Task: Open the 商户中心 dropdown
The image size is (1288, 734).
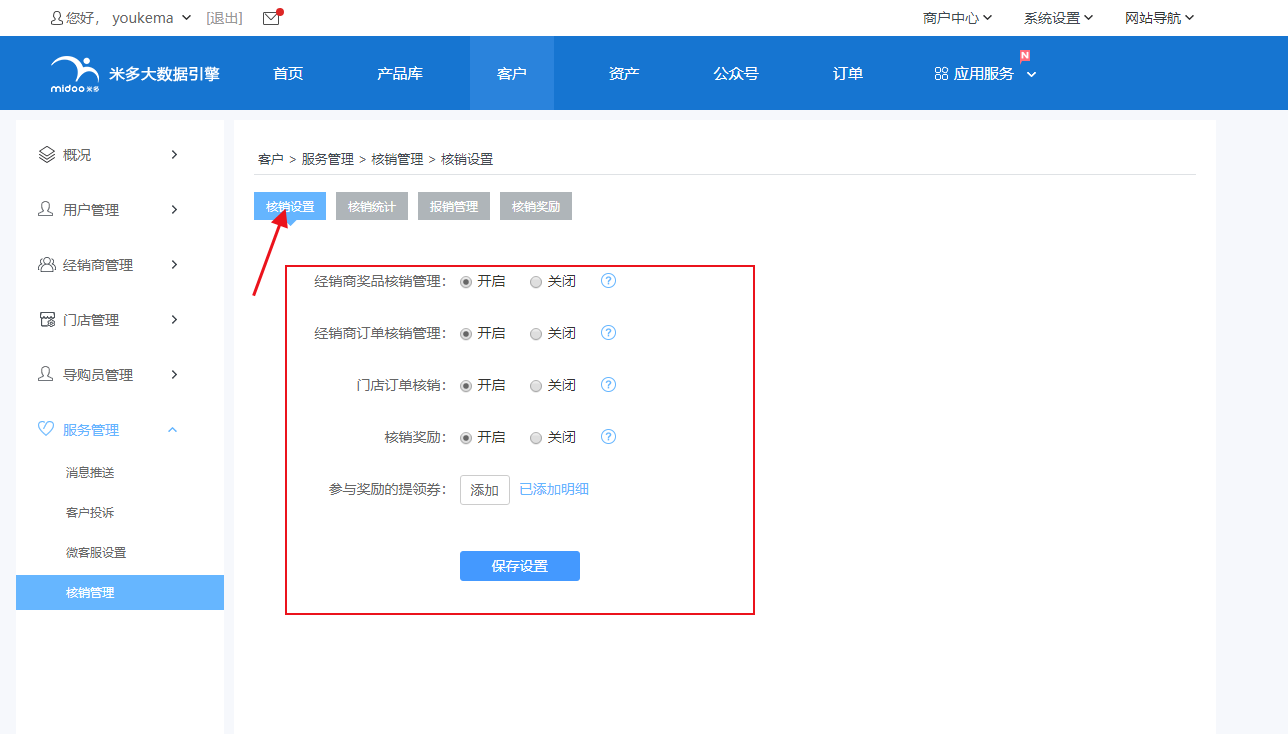Action: (957, 18)
